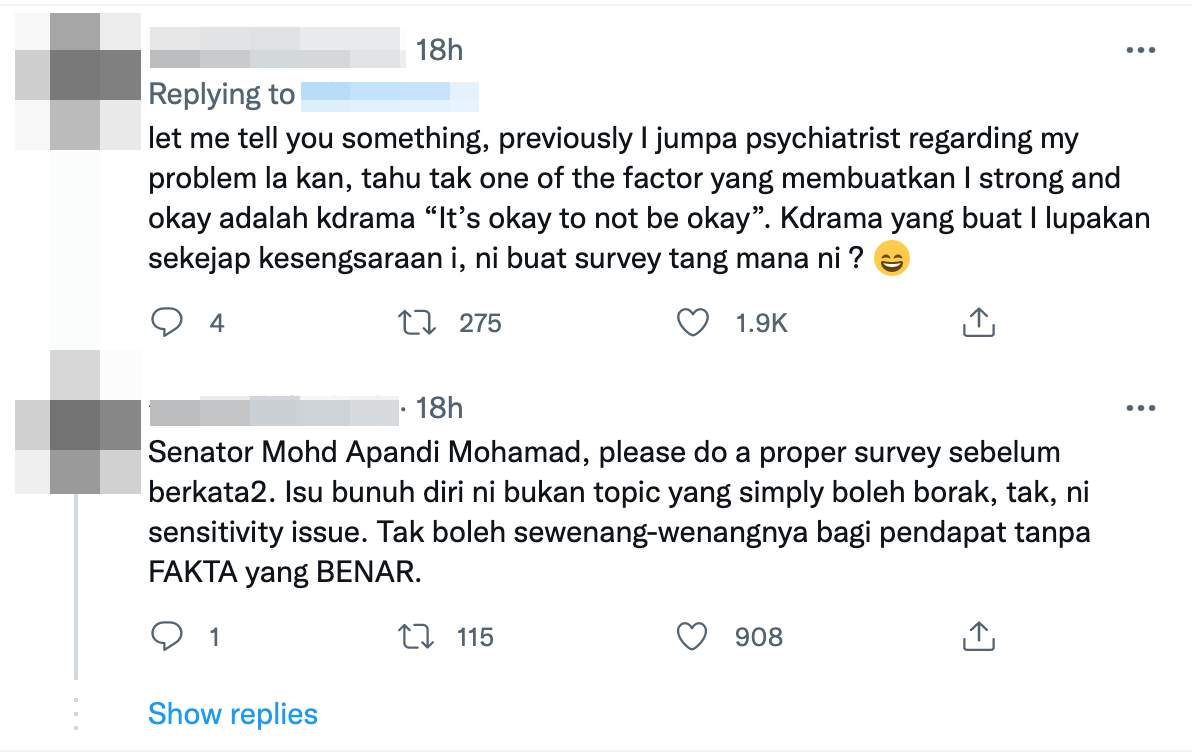Reply to the Kdrama psychiatrist tweet
Screen dimensions: 1192x756
167,322
